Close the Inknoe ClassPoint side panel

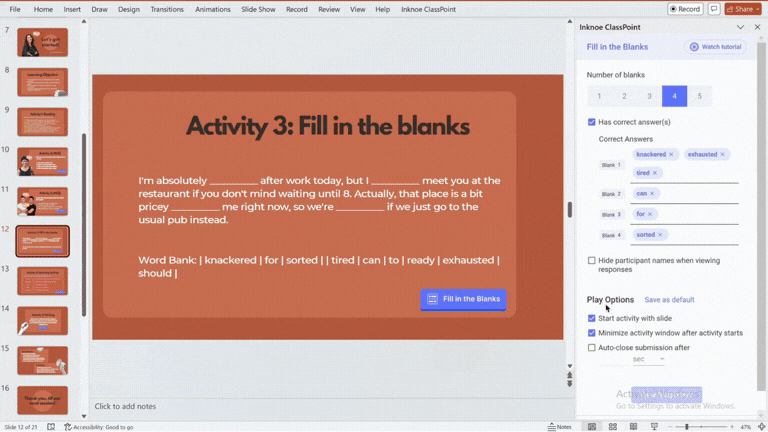coord(757,27)
